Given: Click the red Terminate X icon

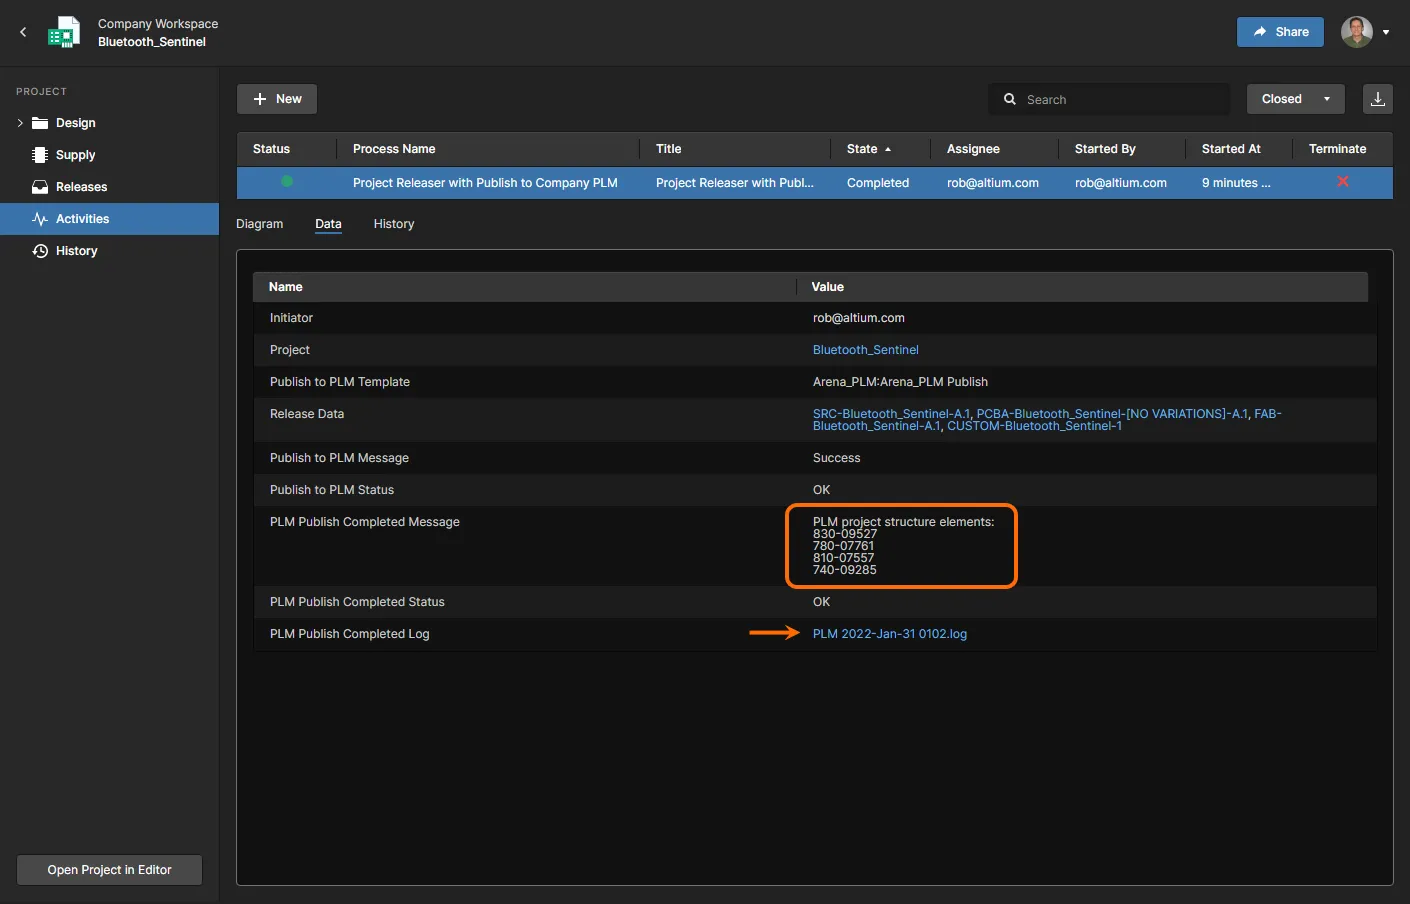Looking at the screenshot, I should tap(1342, 182).
